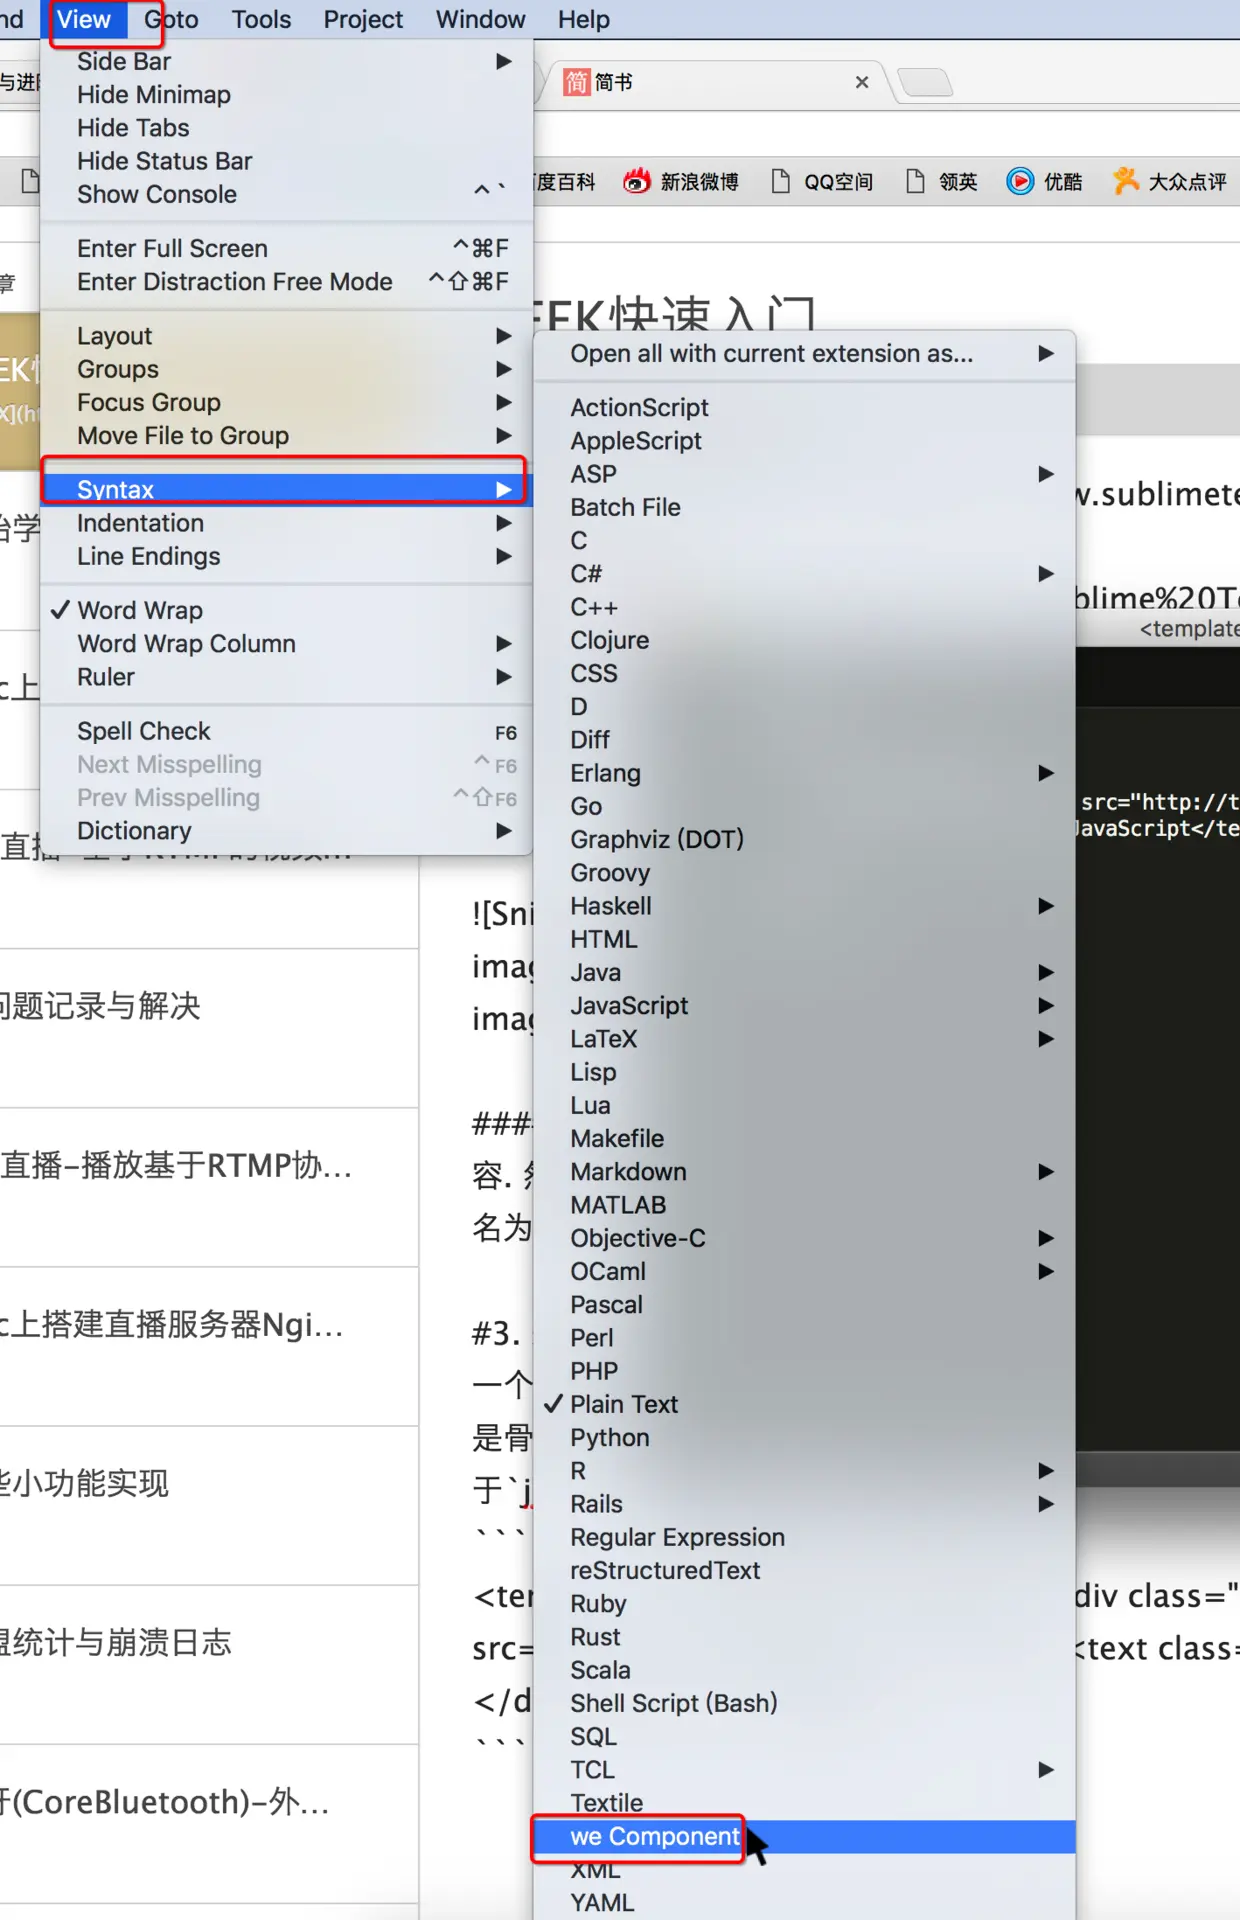Expand the Ruler submenu
Screen dimensions: 1240x1920
coord(286,677)
